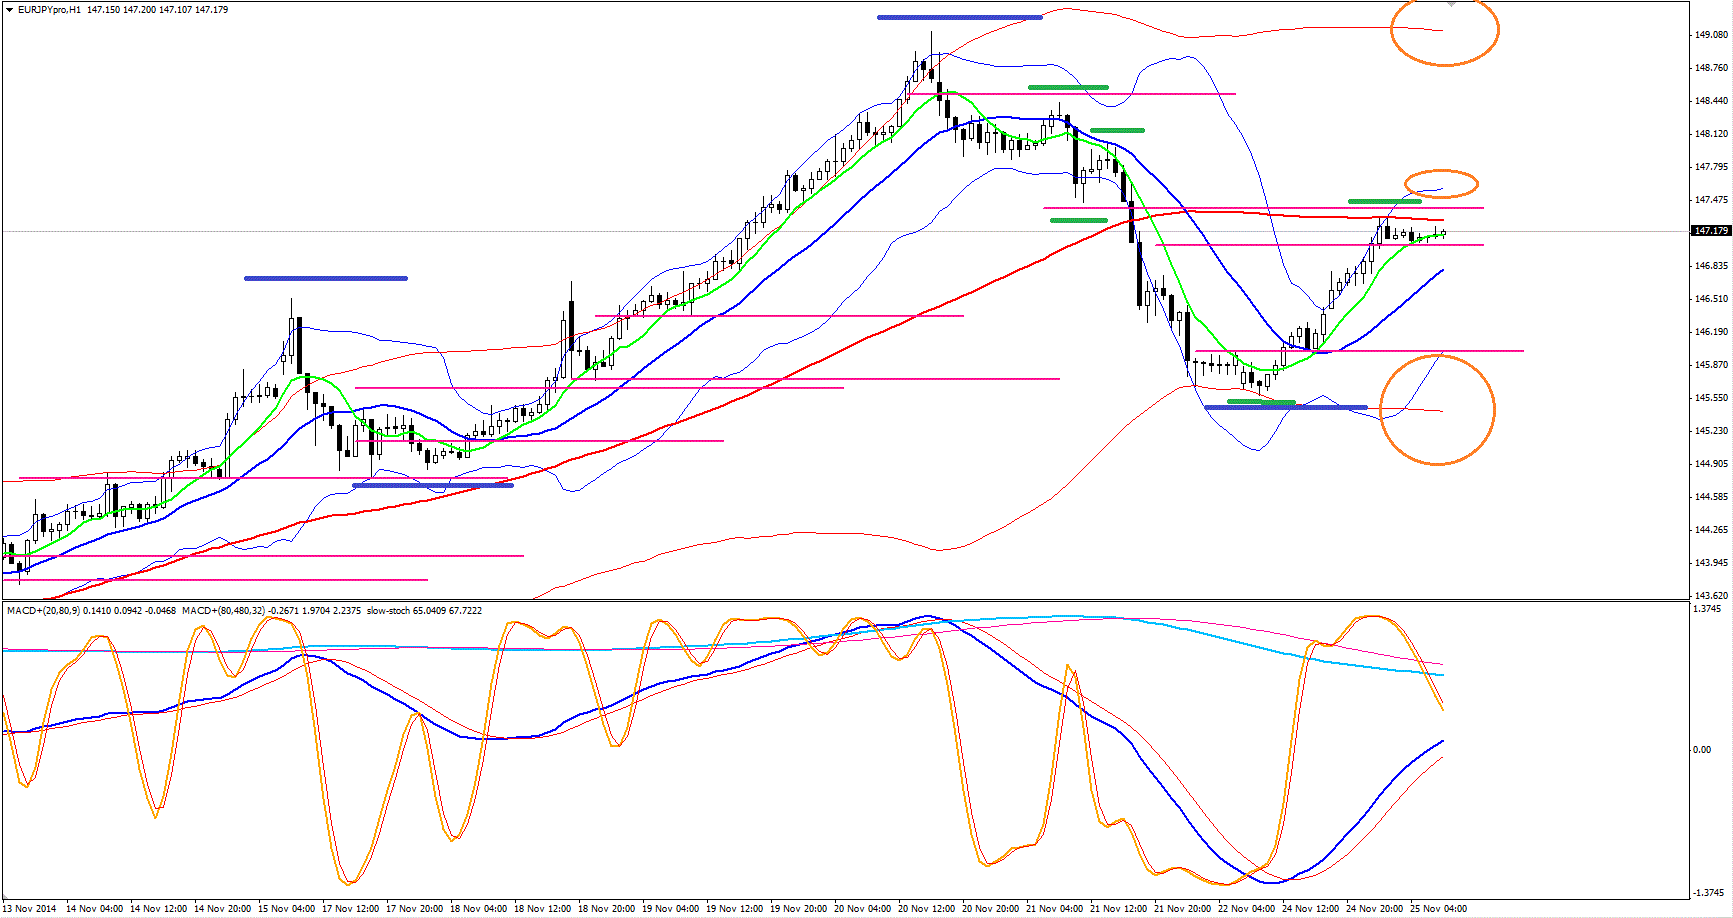Click the 146.510 price scale label
Viewport: 1733px width, 918px height.
tap(1711, 299)
